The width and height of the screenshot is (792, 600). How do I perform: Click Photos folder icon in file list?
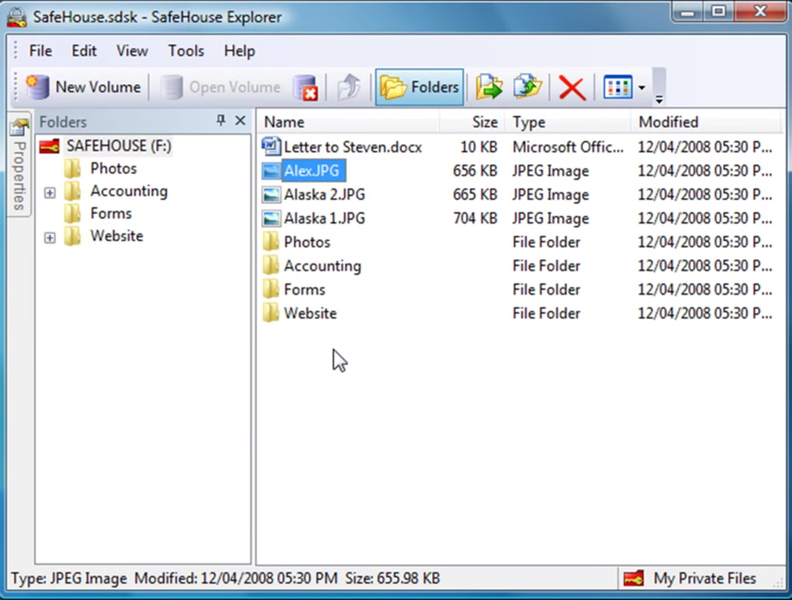(x=271, y=241)
